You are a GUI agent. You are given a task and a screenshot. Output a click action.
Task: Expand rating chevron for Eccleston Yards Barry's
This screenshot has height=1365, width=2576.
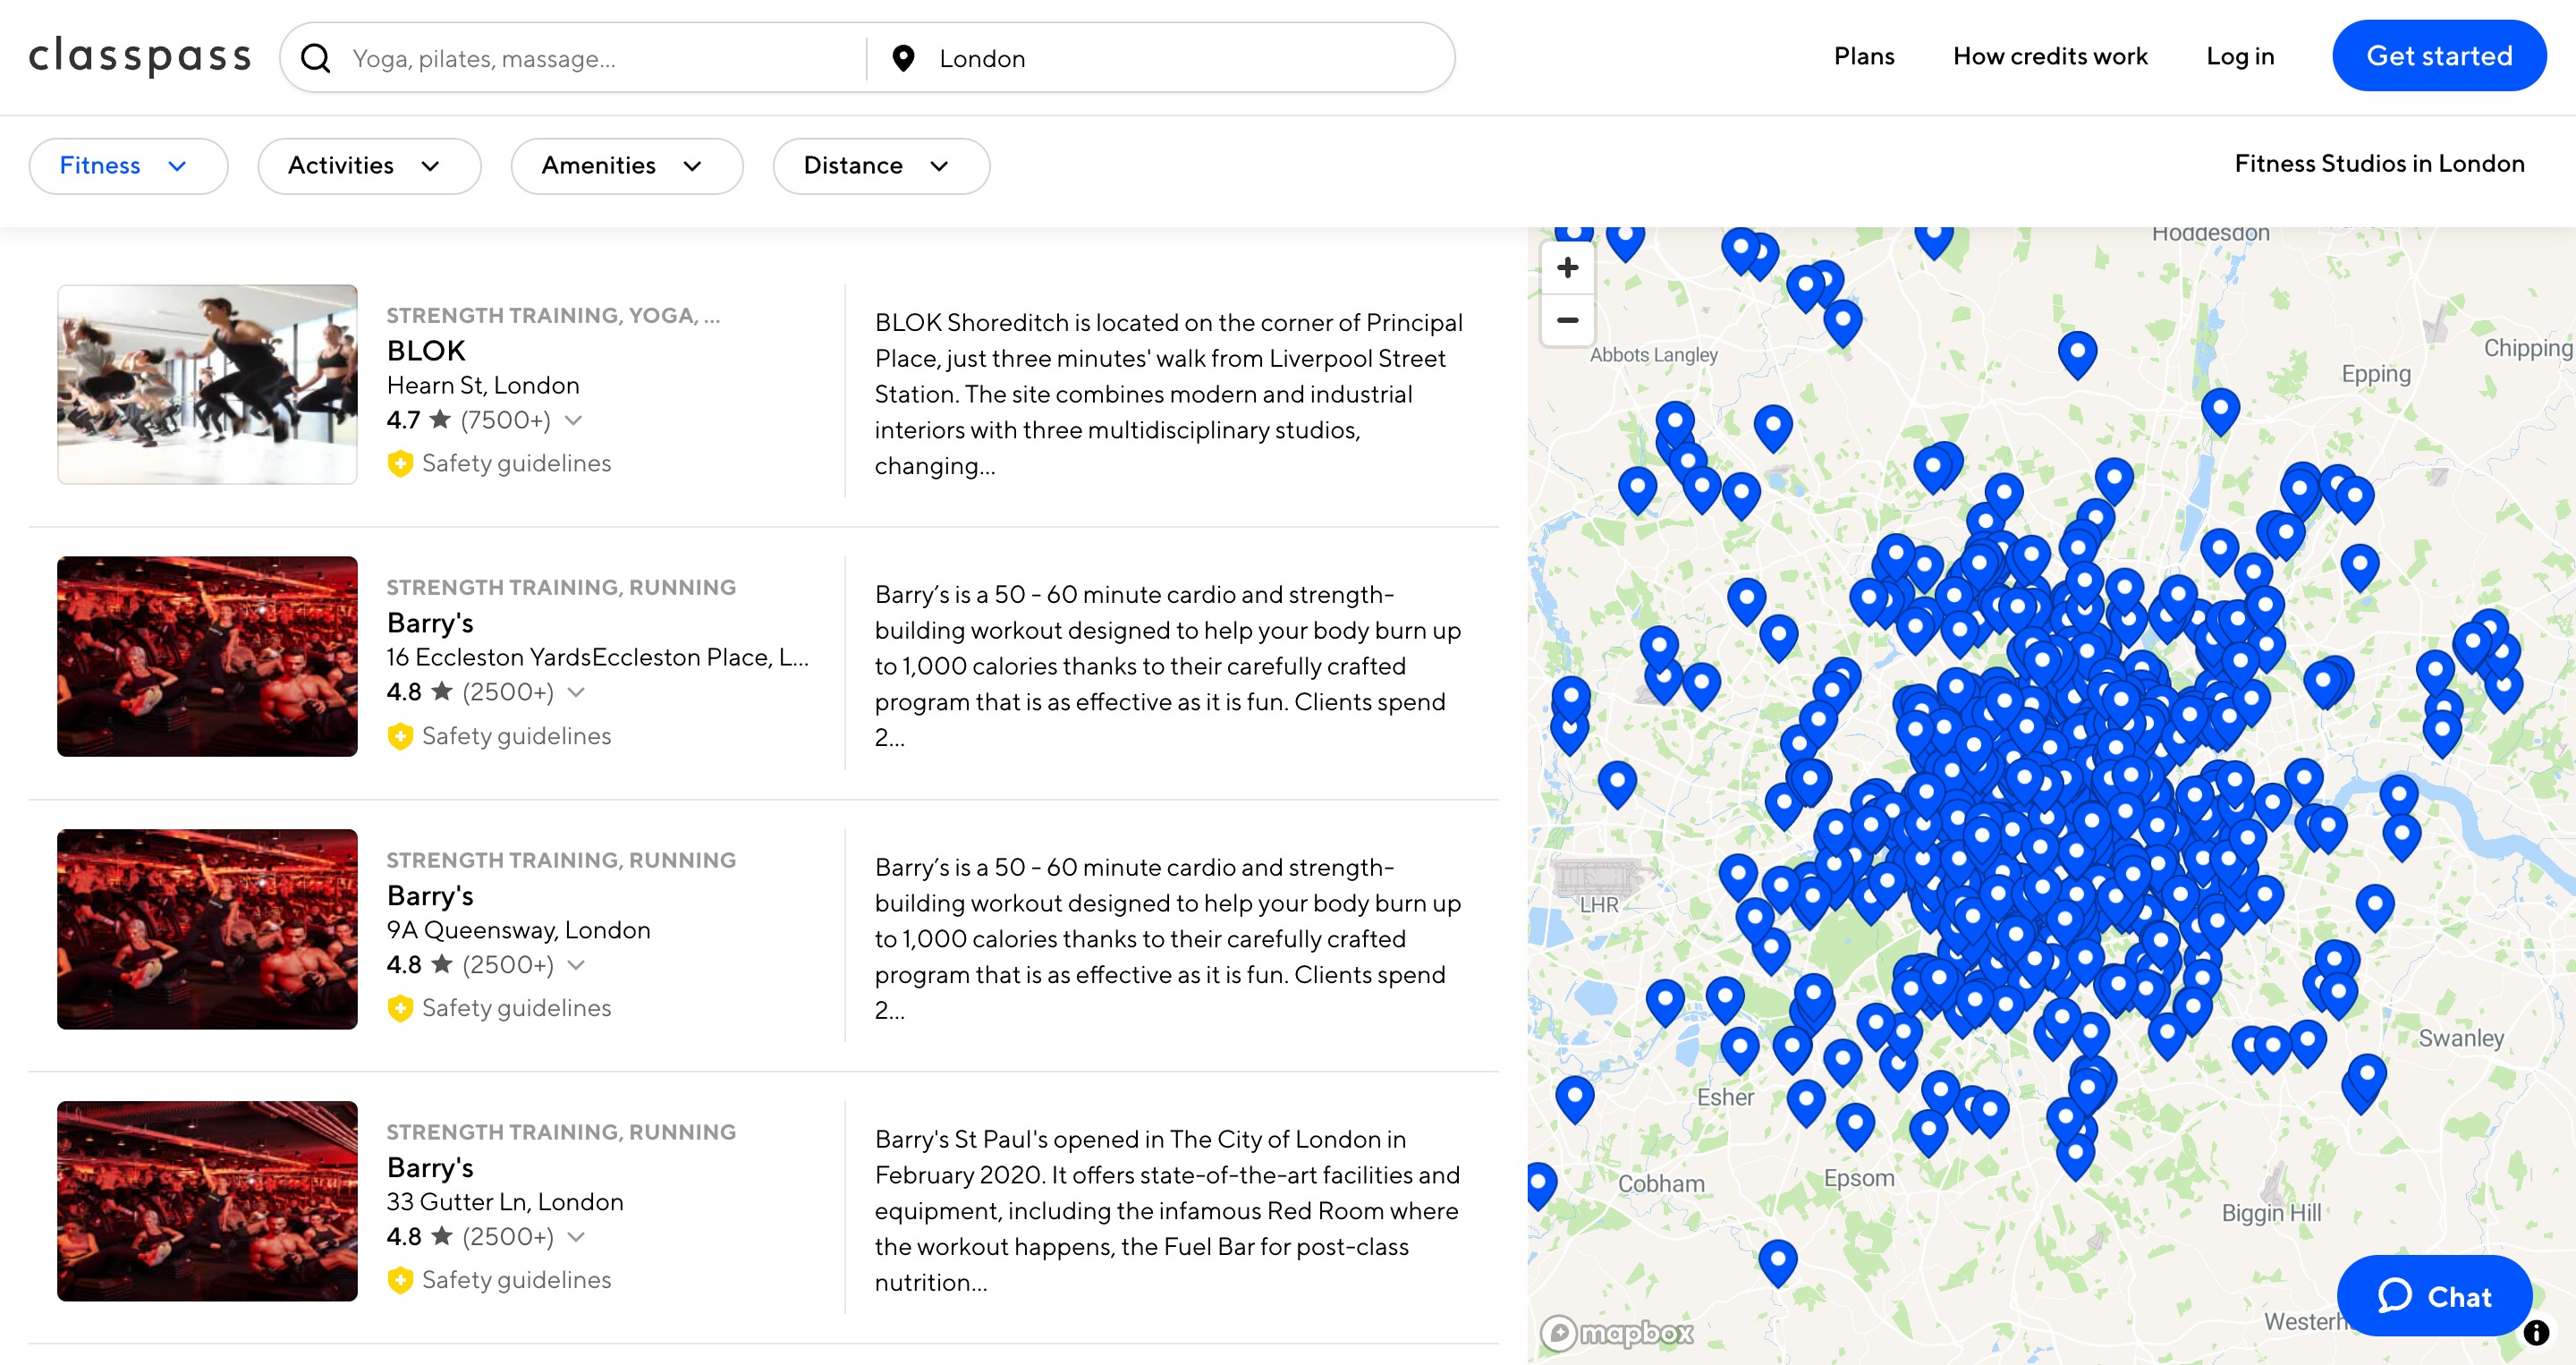click(x=576, y=692)
